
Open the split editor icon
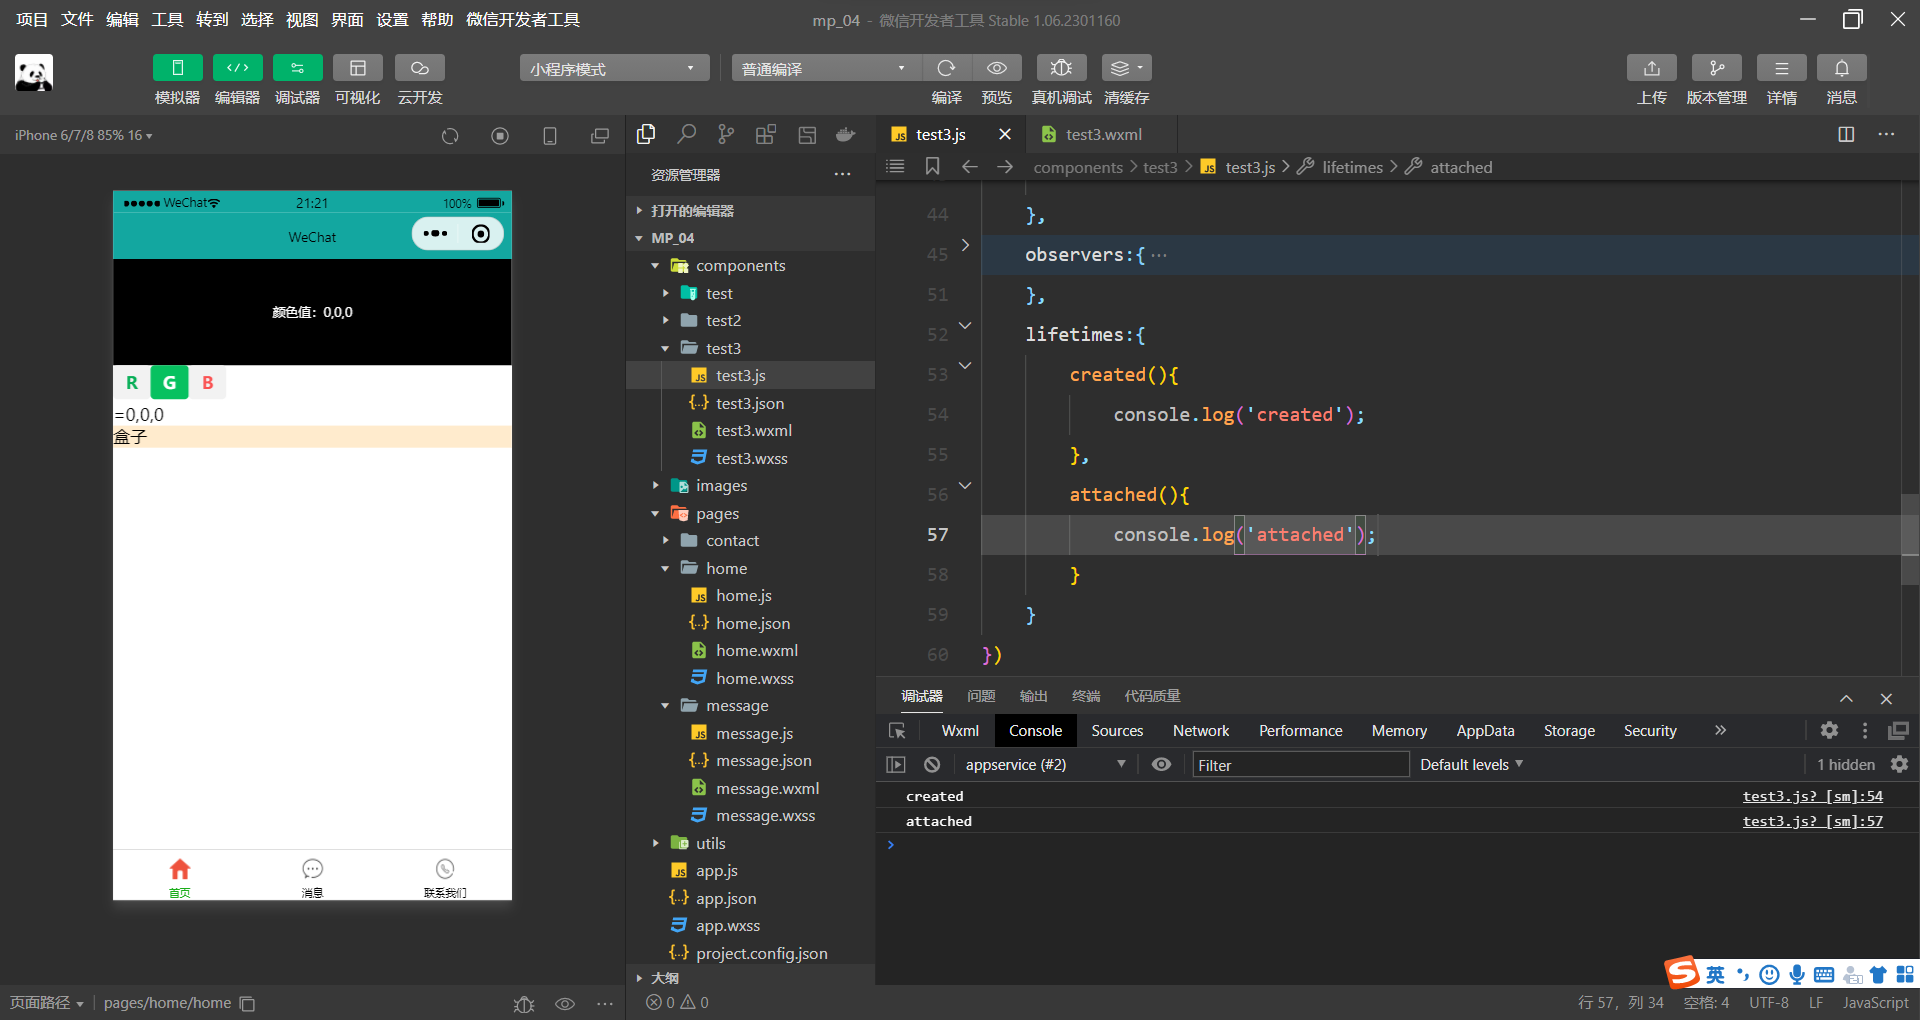point(1846,134)
